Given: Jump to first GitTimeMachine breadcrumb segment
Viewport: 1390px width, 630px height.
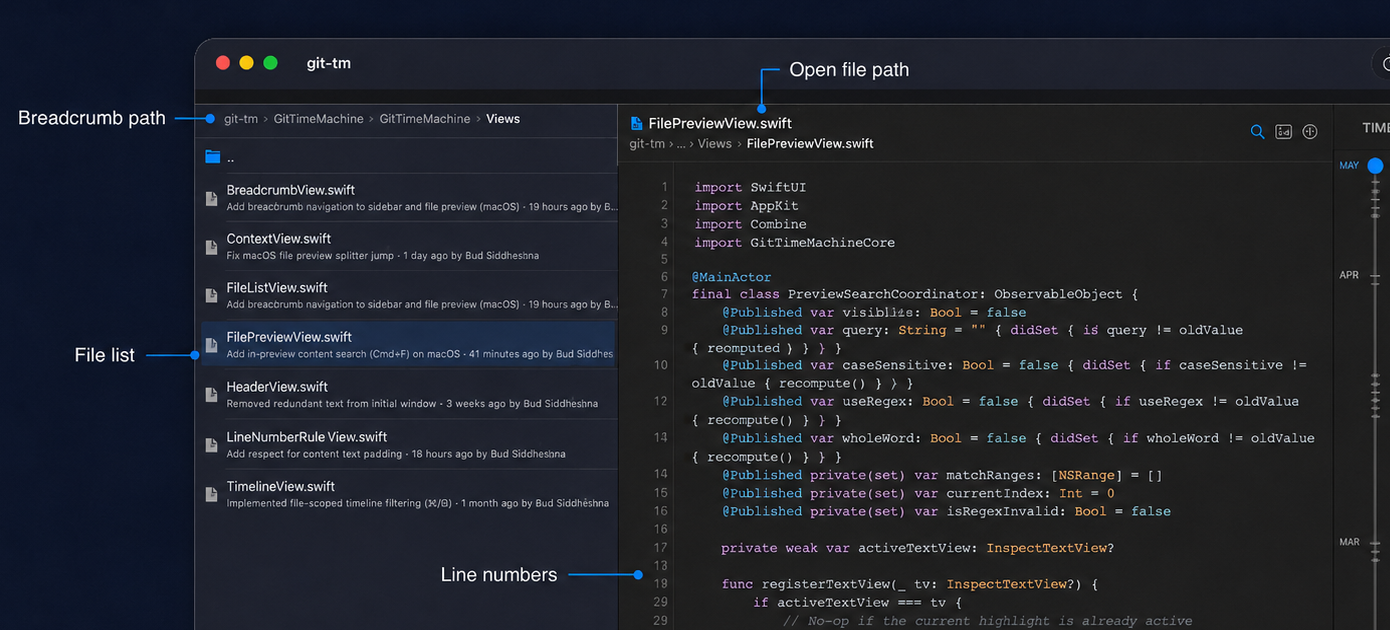Looking at the screenshot, I should click(318, 119).
